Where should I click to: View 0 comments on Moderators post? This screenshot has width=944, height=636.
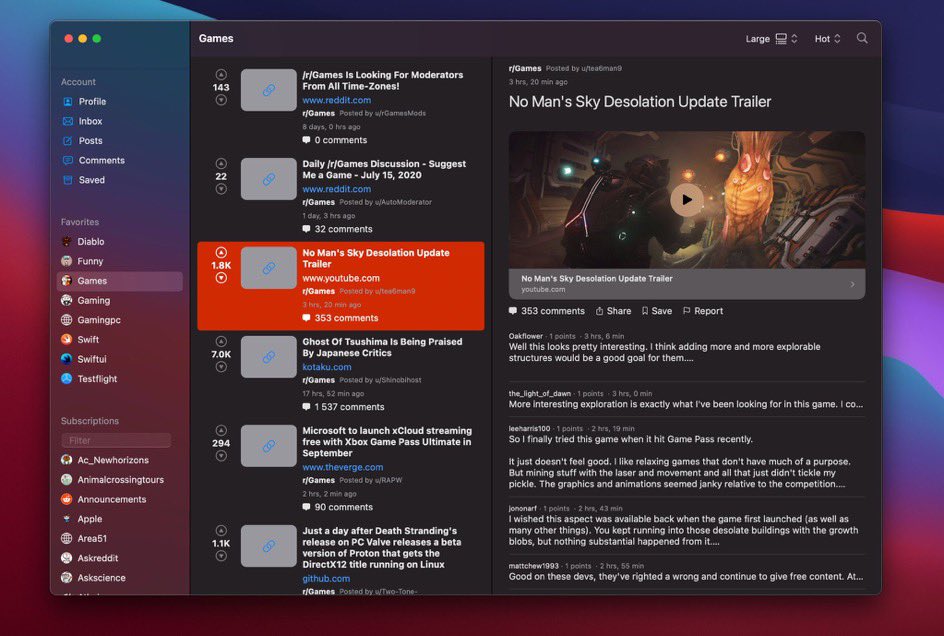point(334,140)
